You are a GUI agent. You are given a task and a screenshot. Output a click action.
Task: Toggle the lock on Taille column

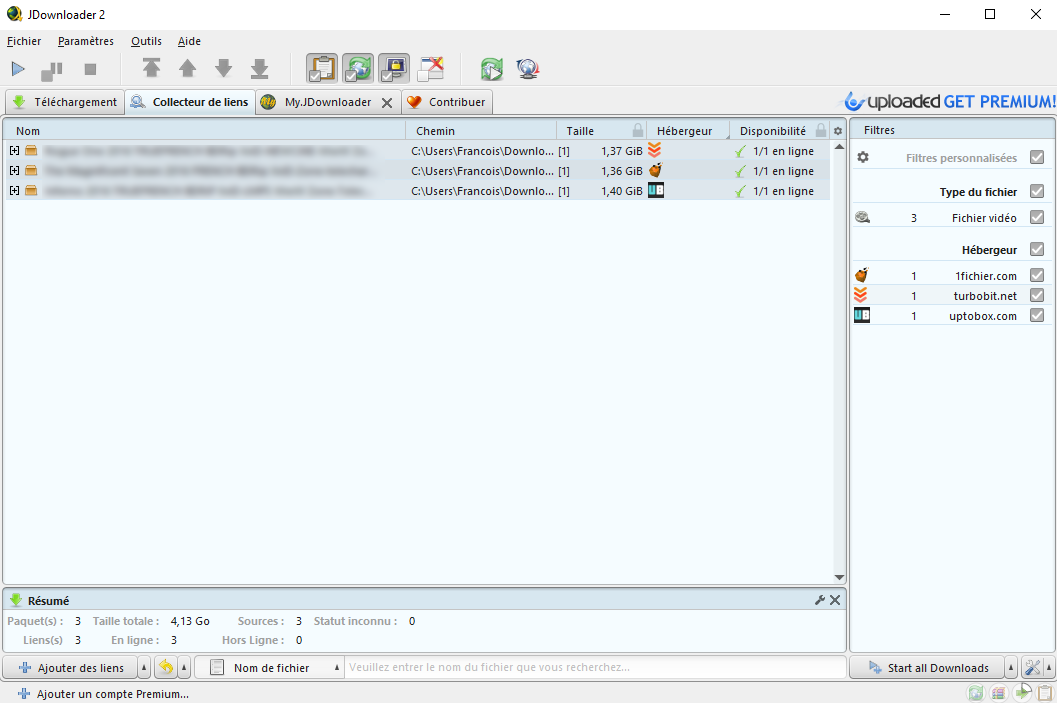tap(638, 130)
